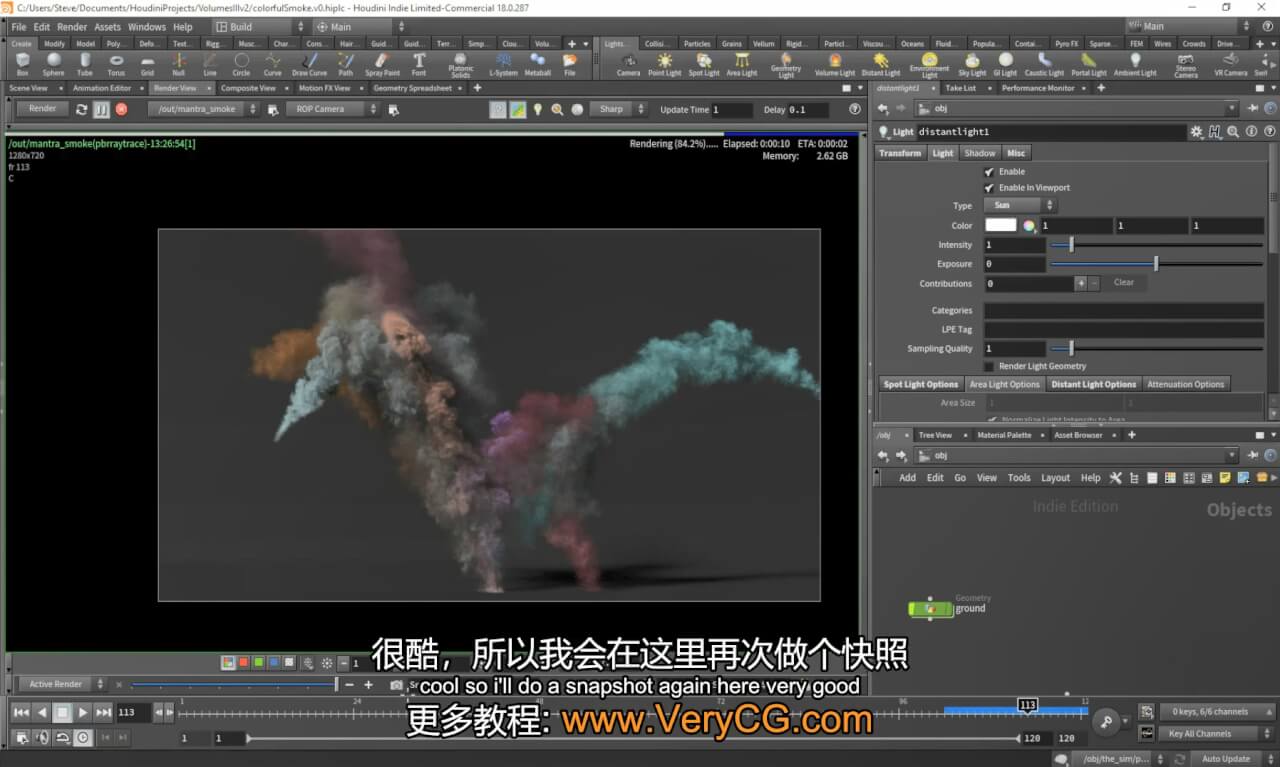Viewport: 1280px width, 767px height.
Task: Select the Circle shelf tool
Action: click(241, 64)
